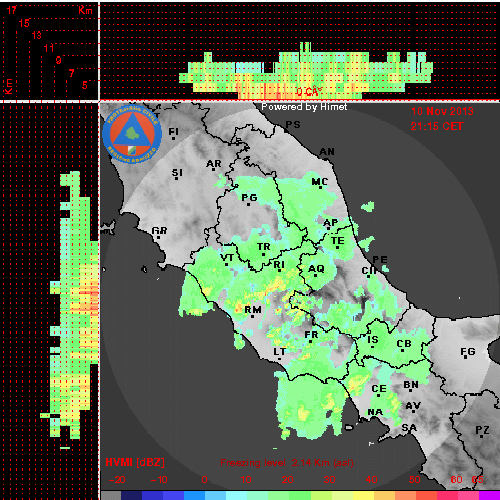Click the Freezing level 2.14 Km label
Viewport: 500px width, 500px height.
tap(287, 463)
